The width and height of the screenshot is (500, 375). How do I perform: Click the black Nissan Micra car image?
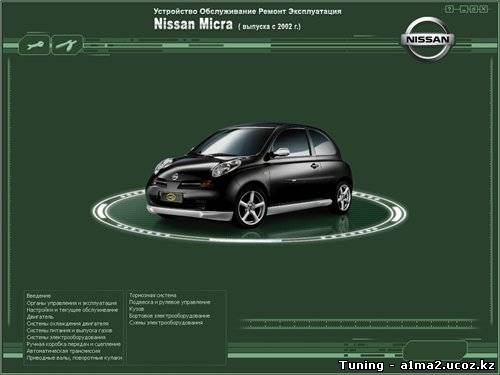tap(249, 175)
